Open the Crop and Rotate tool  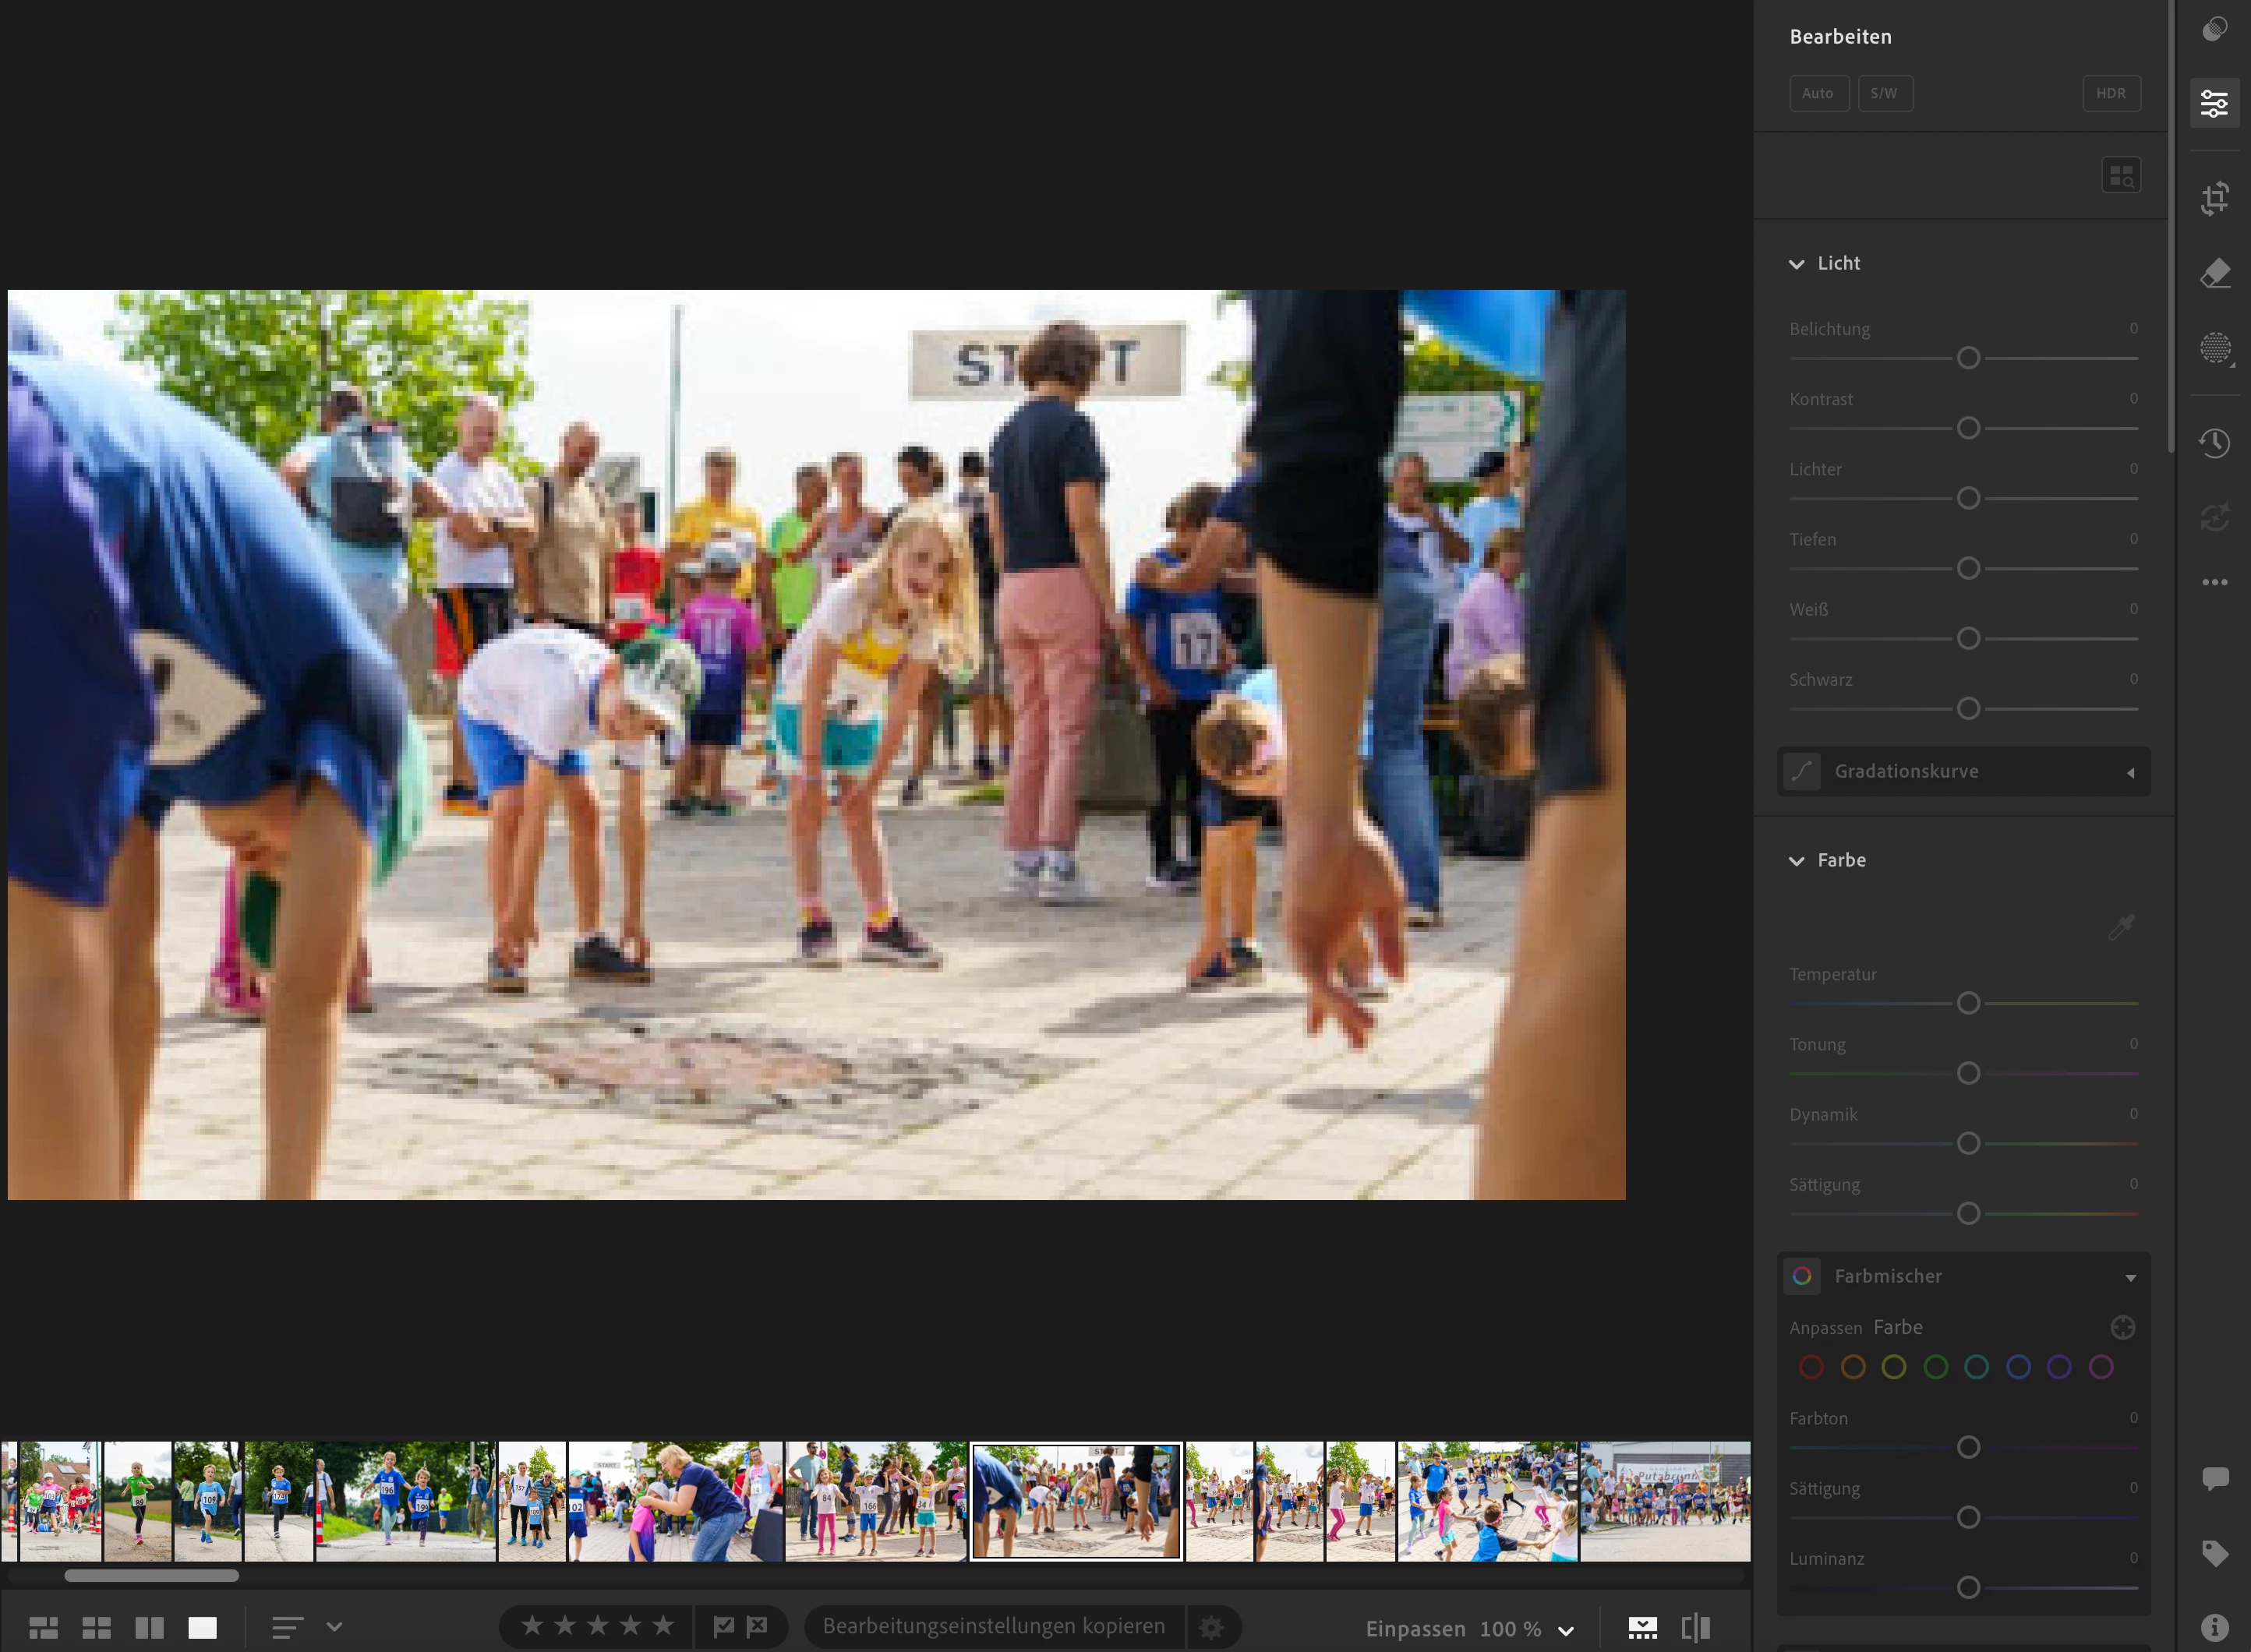[x=2214, y=198]
